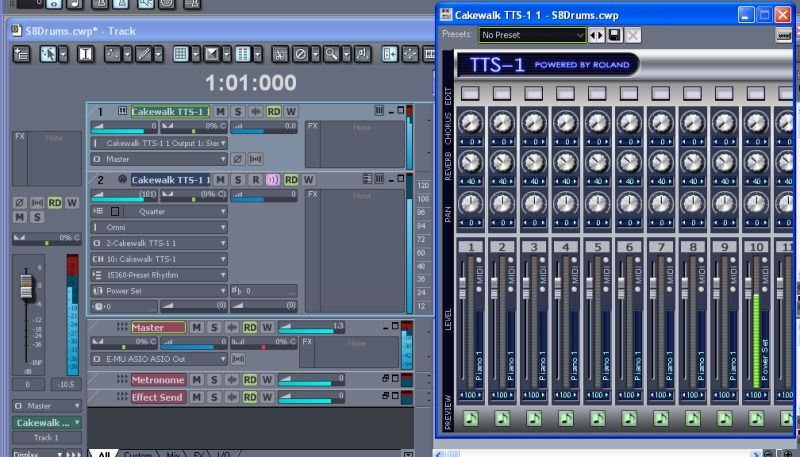Image resolution: width=800 pixels, height=457 pixels.
Task: Preview channel 1 sound with note button
Action: 470,418
